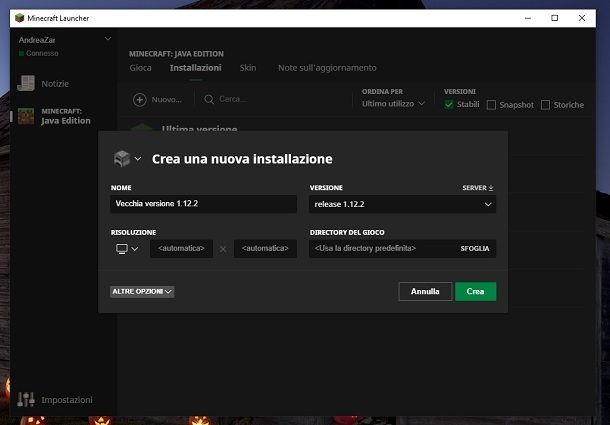Image resolution: width=610 pixels, height=425 pixels.
Task: Expand the AndreaZar account menu
Action: pyautogui.click(x=108, y=39)
